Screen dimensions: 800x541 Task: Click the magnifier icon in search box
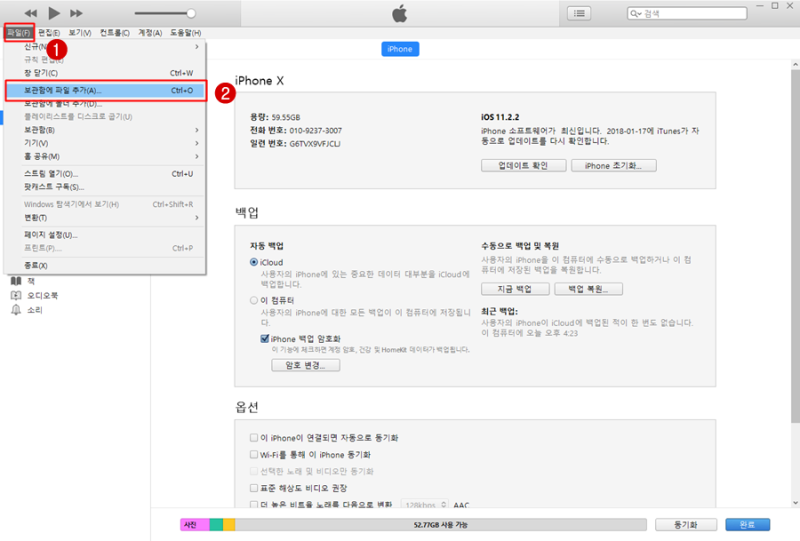pos(635,14)
